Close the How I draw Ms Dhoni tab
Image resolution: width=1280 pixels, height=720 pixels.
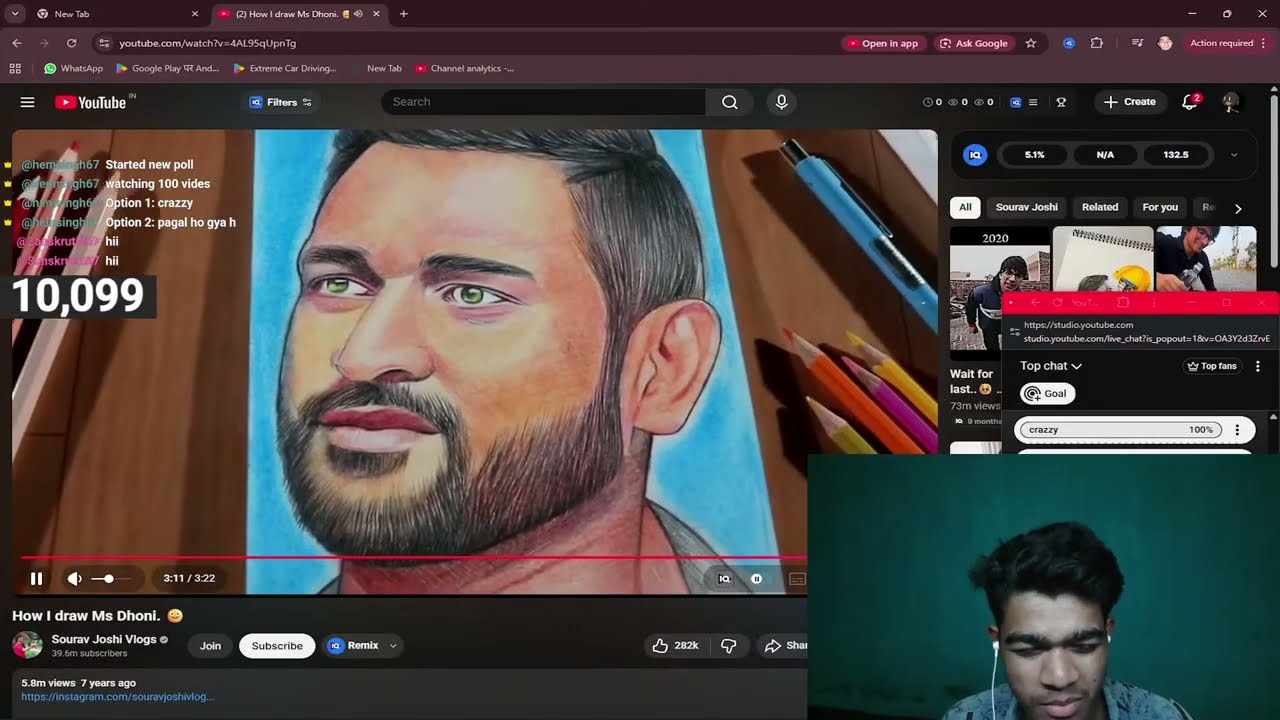(x=376, y=14)
